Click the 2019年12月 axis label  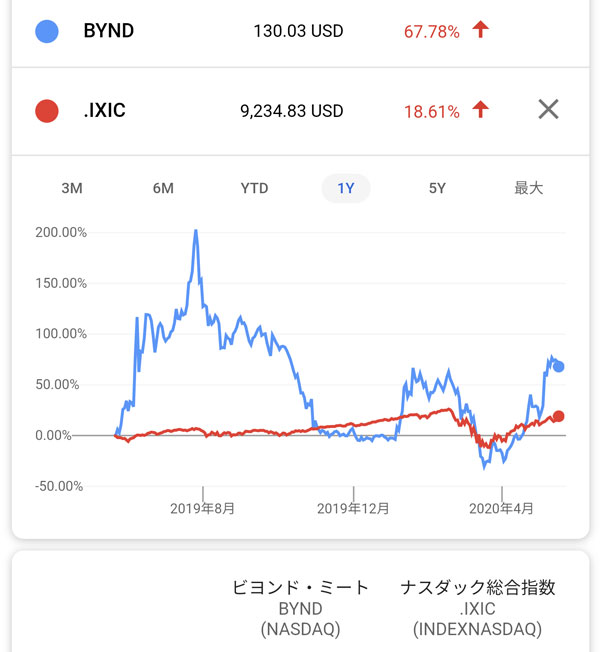click(353, 509)
